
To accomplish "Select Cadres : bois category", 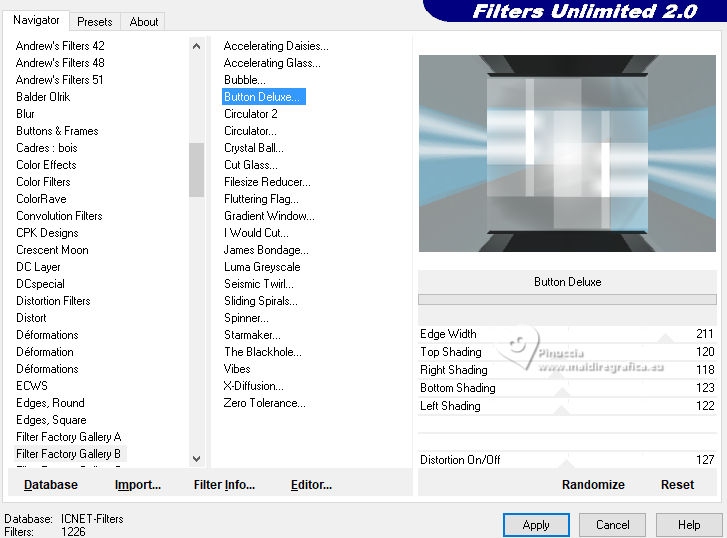I will pyautogui.click(x=47, y=148).
